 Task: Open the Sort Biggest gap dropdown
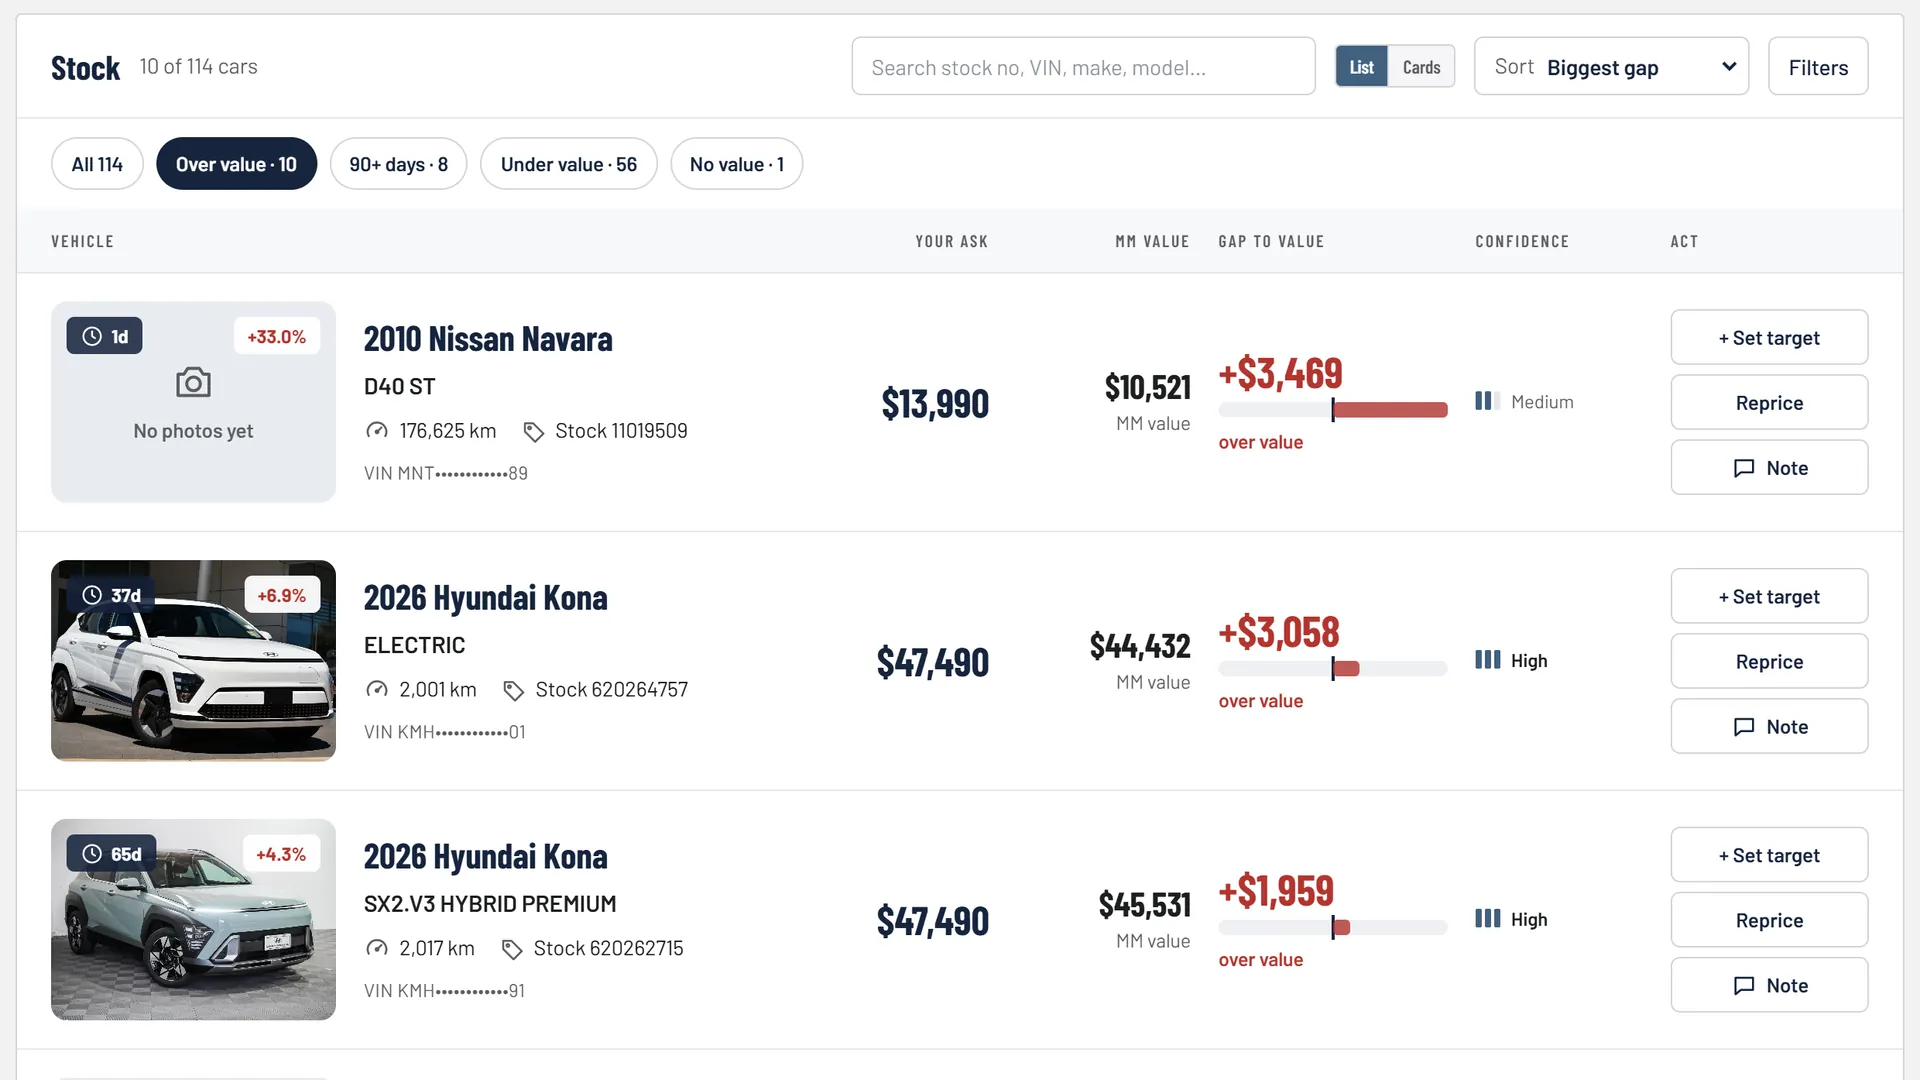click(x=1611, y=67)
